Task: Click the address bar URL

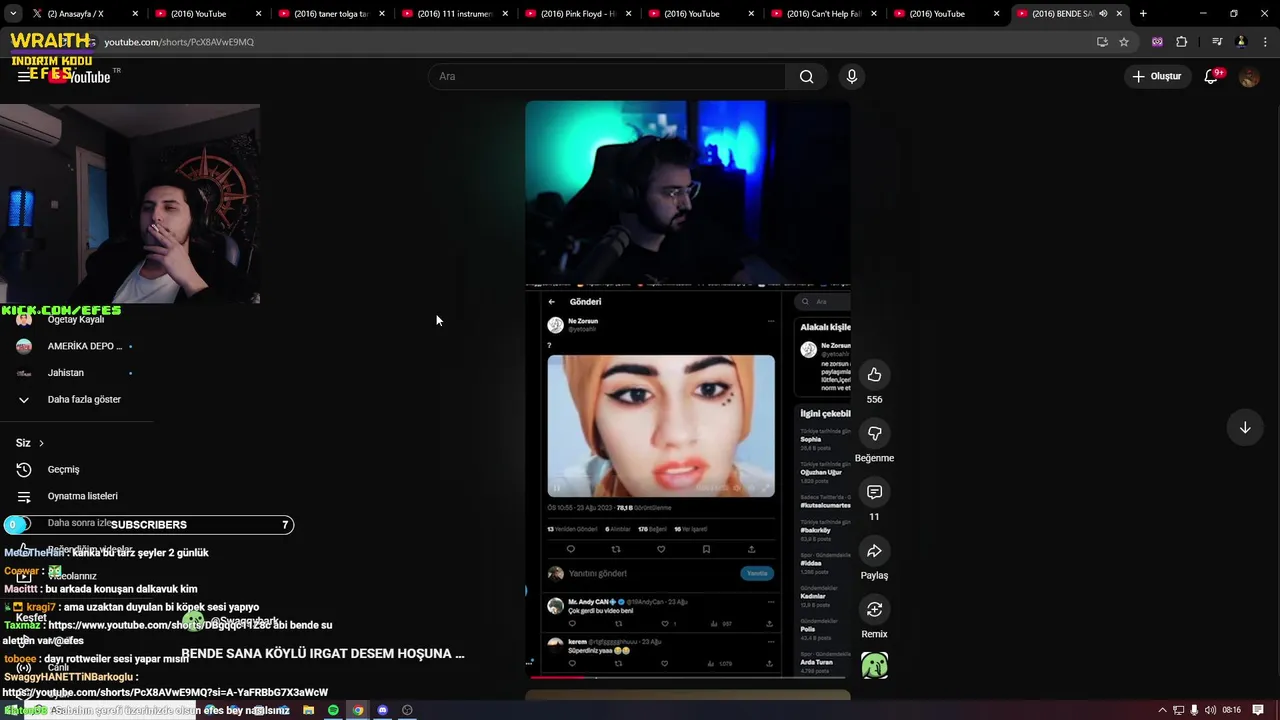Action: pyautogui.click(x=179, y=42)
